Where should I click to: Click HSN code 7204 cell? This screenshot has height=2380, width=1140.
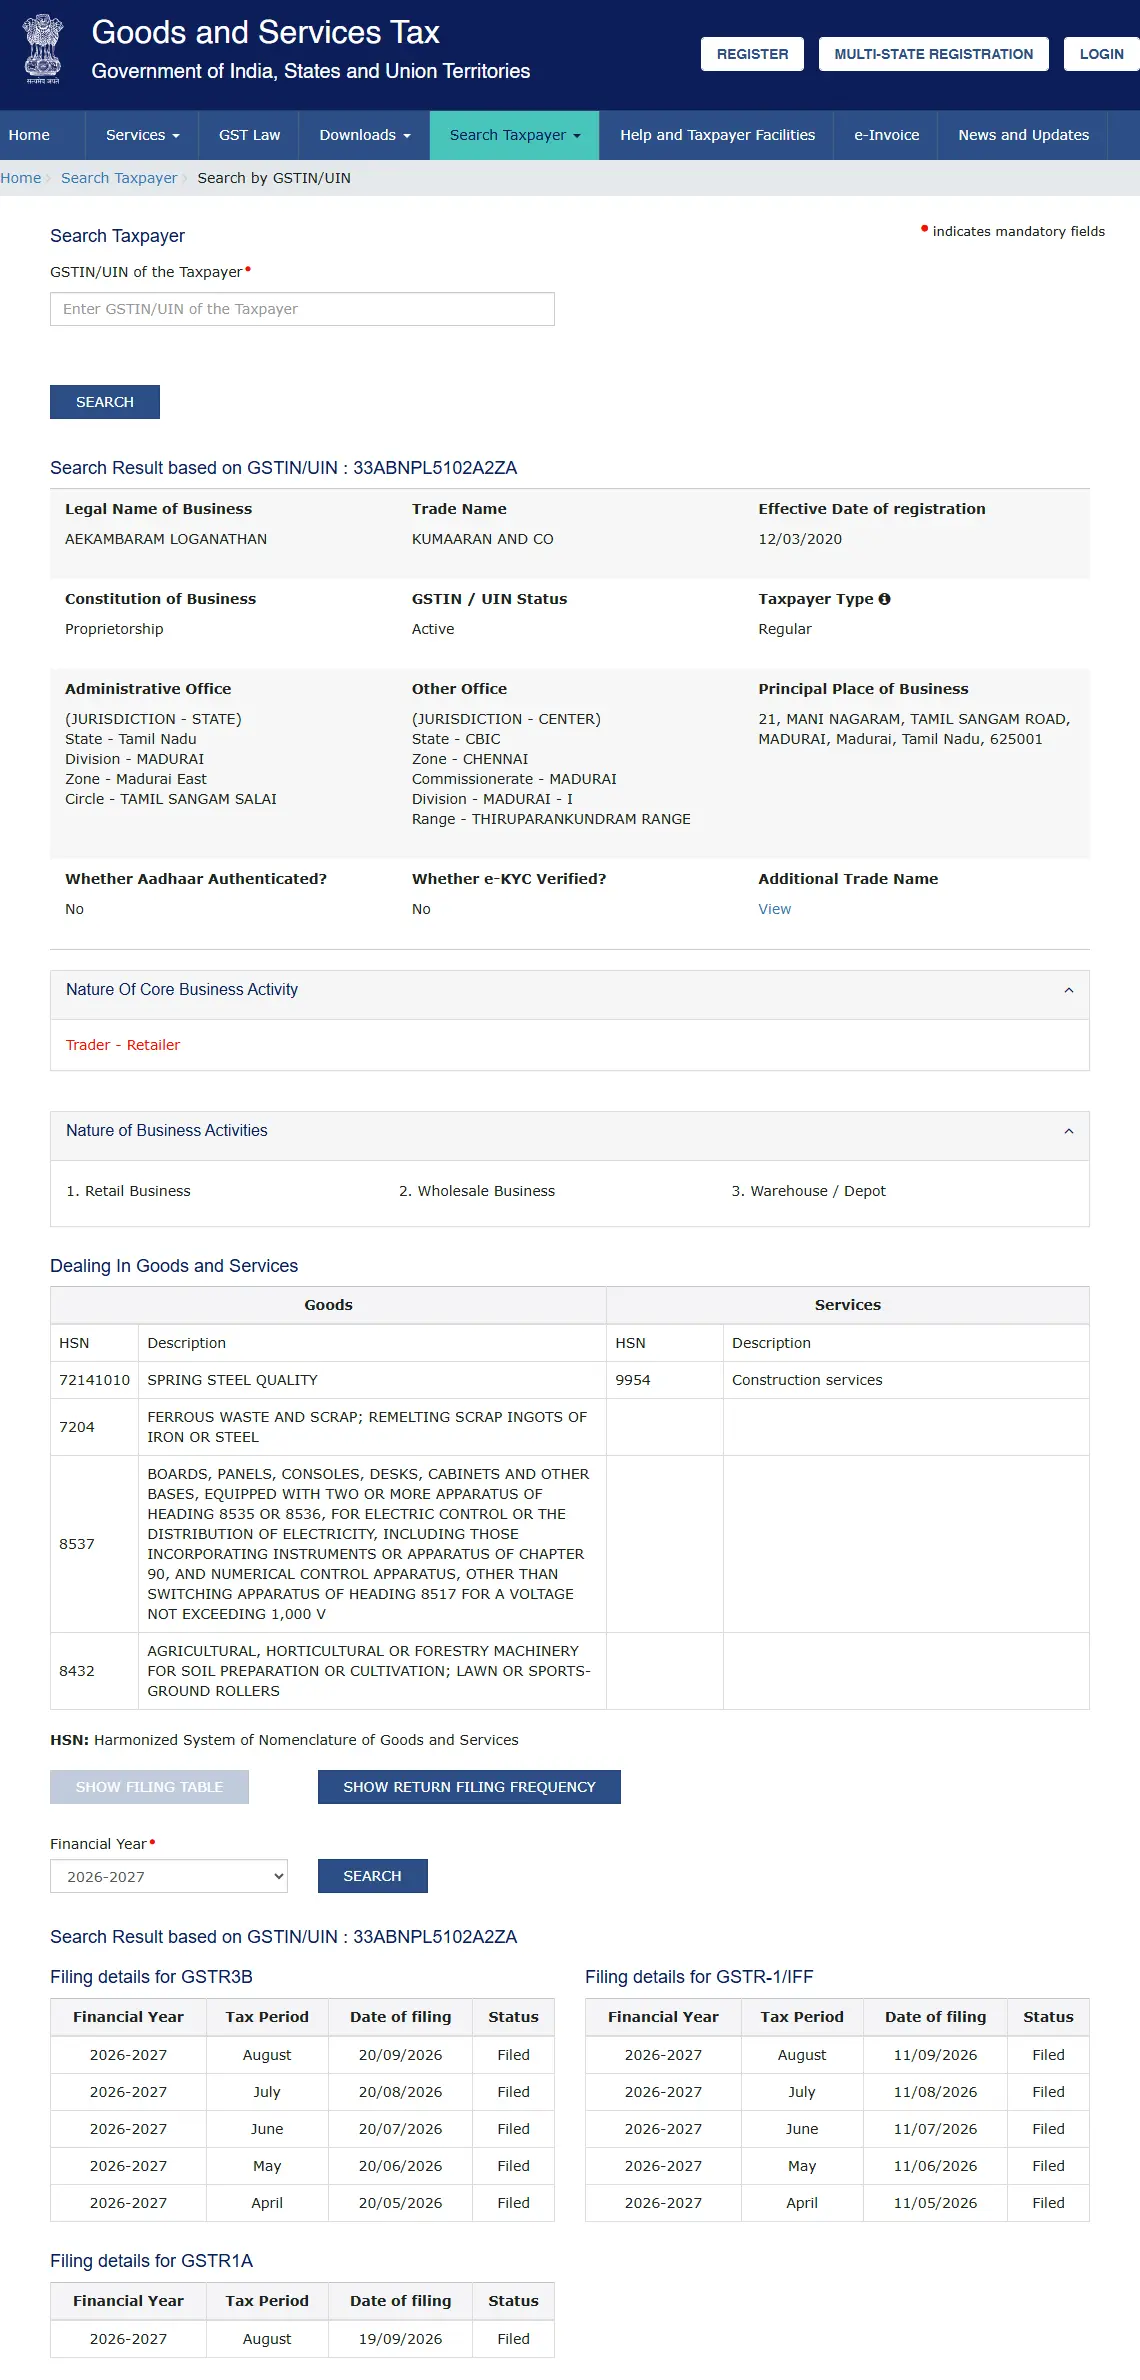point(94,1427)
